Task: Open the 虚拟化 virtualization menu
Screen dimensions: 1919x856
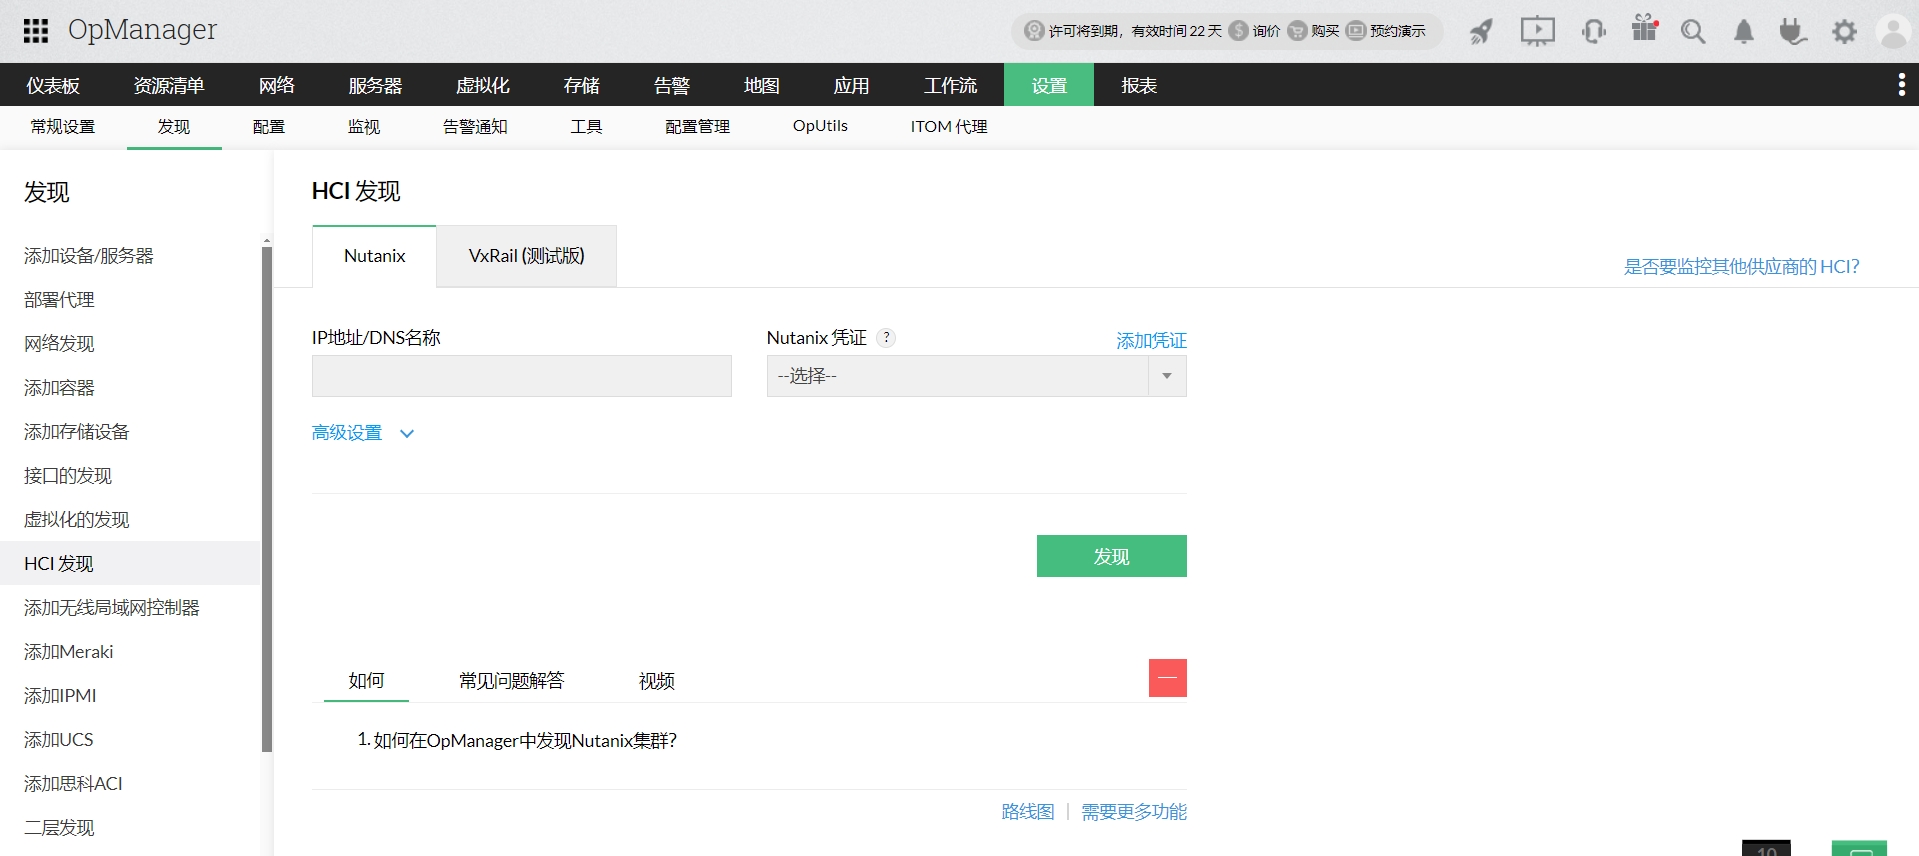Action: coord(483,85)
